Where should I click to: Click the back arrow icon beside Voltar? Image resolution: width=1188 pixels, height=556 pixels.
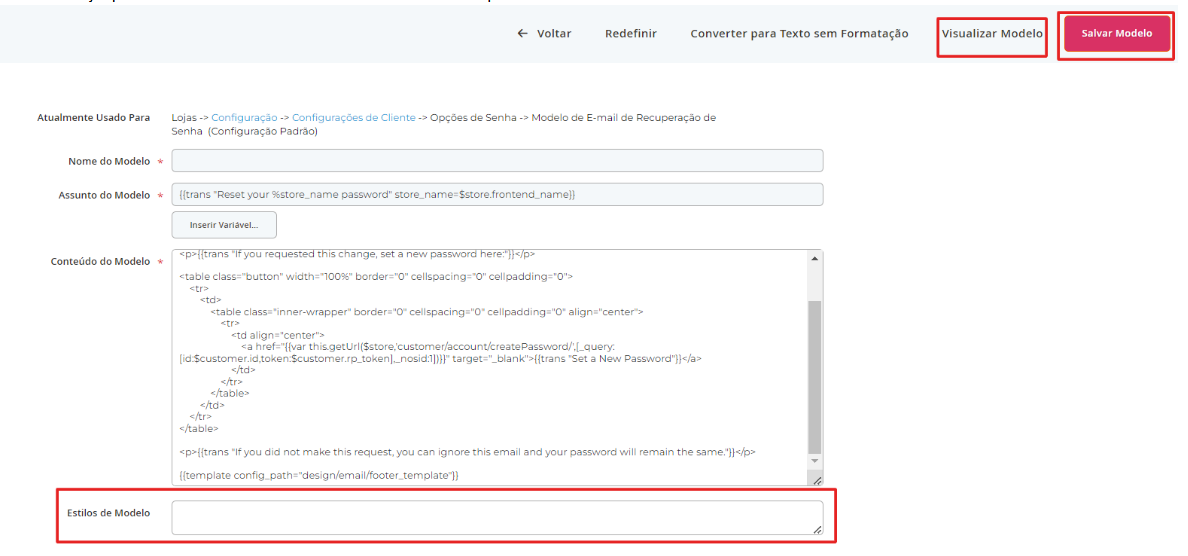coord(522,34)
